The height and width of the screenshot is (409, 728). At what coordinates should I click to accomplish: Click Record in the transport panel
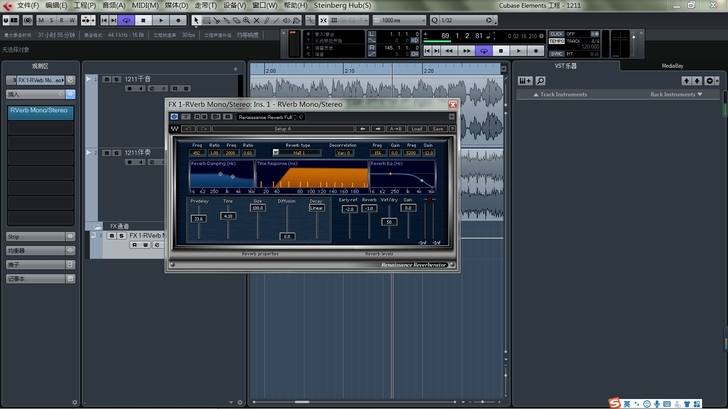536,51
